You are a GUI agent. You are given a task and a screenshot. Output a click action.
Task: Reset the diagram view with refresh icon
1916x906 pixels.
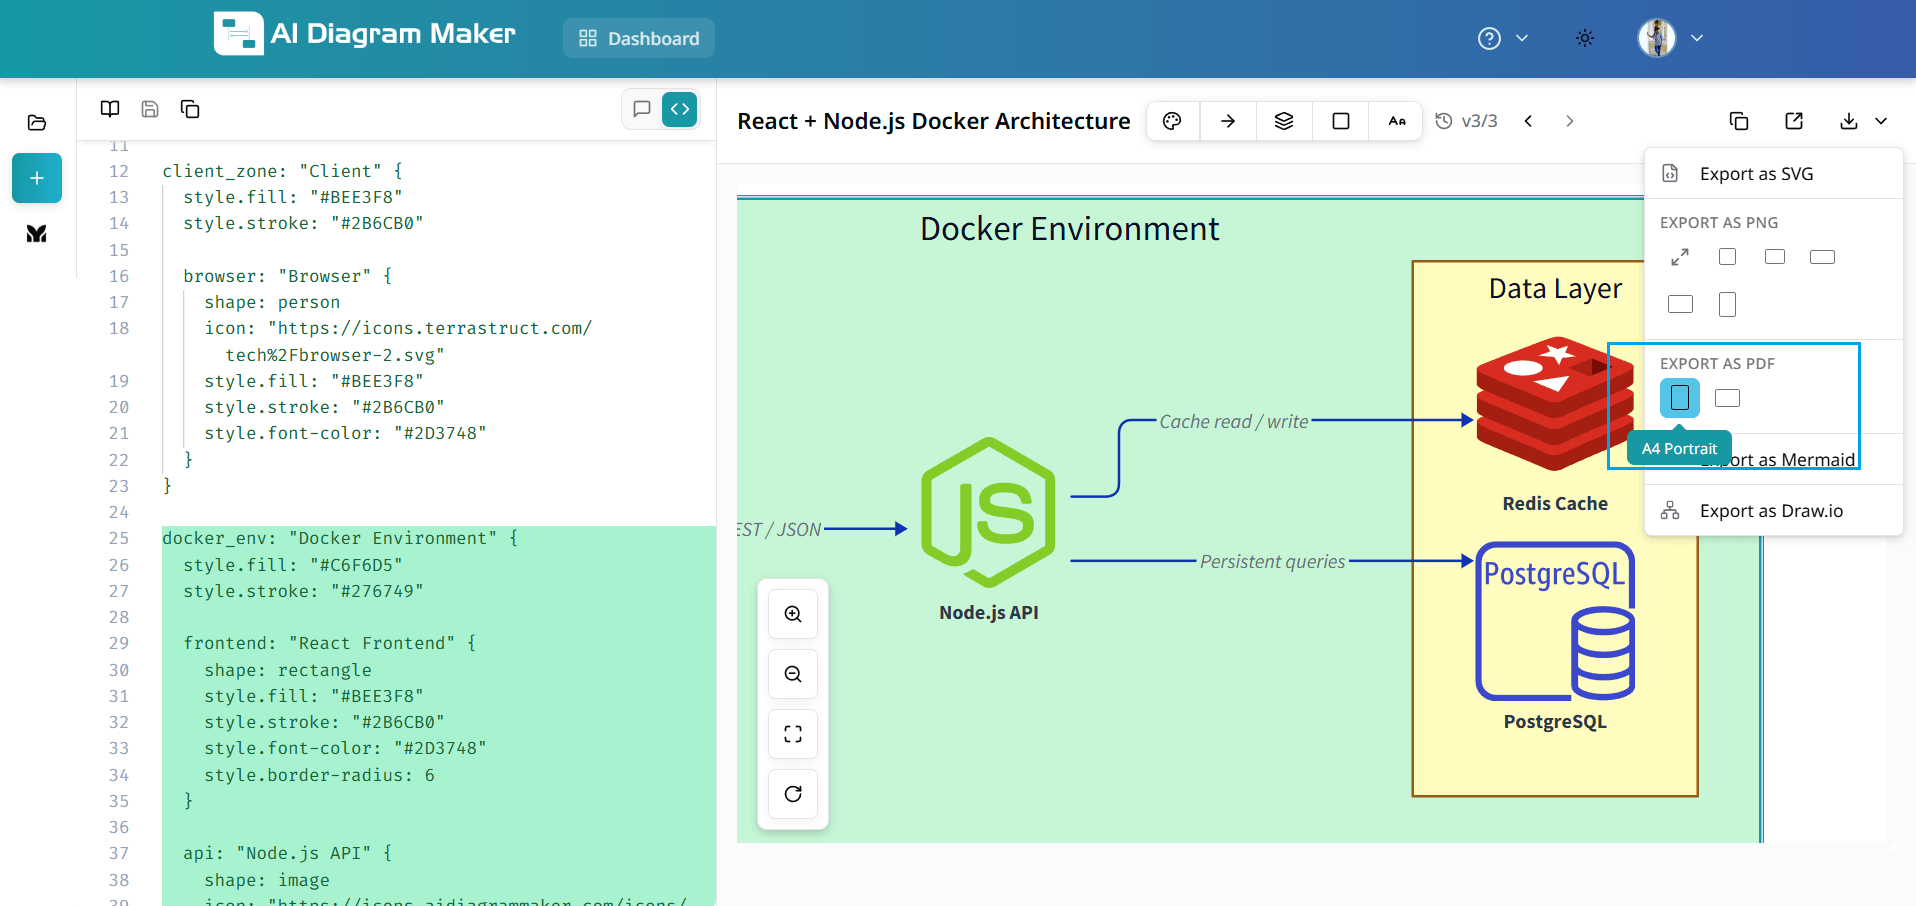(x=793, y=794)
